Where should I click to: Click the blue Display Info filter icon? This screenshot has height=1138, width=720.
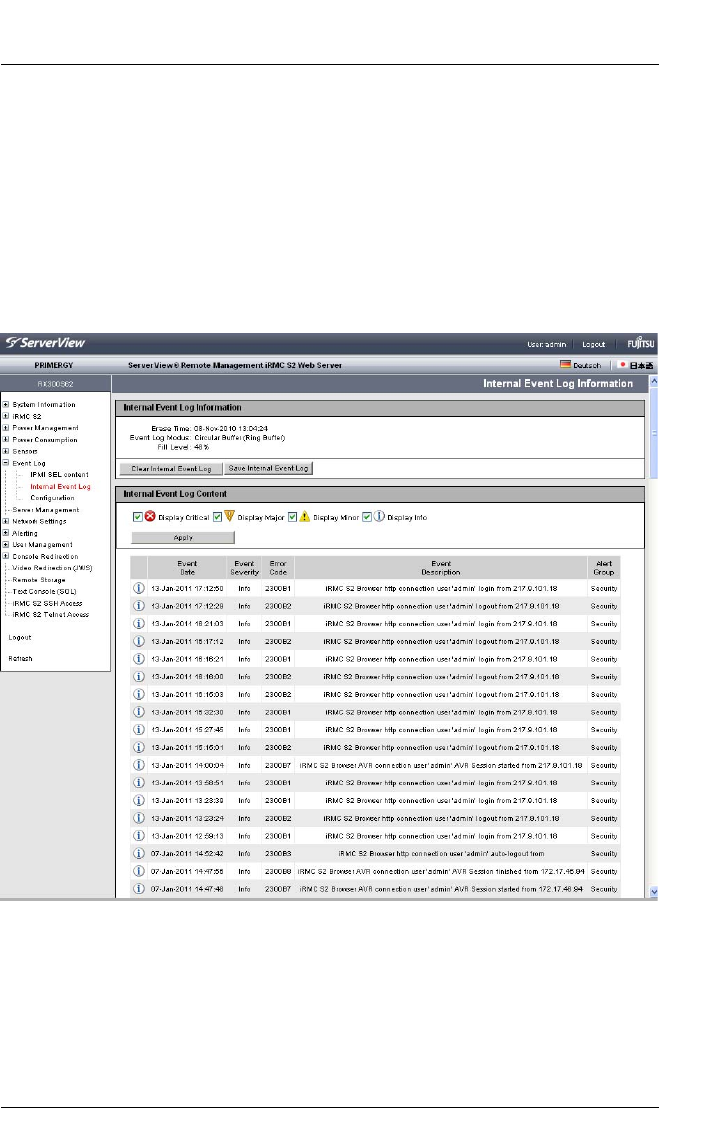point(379,516)
